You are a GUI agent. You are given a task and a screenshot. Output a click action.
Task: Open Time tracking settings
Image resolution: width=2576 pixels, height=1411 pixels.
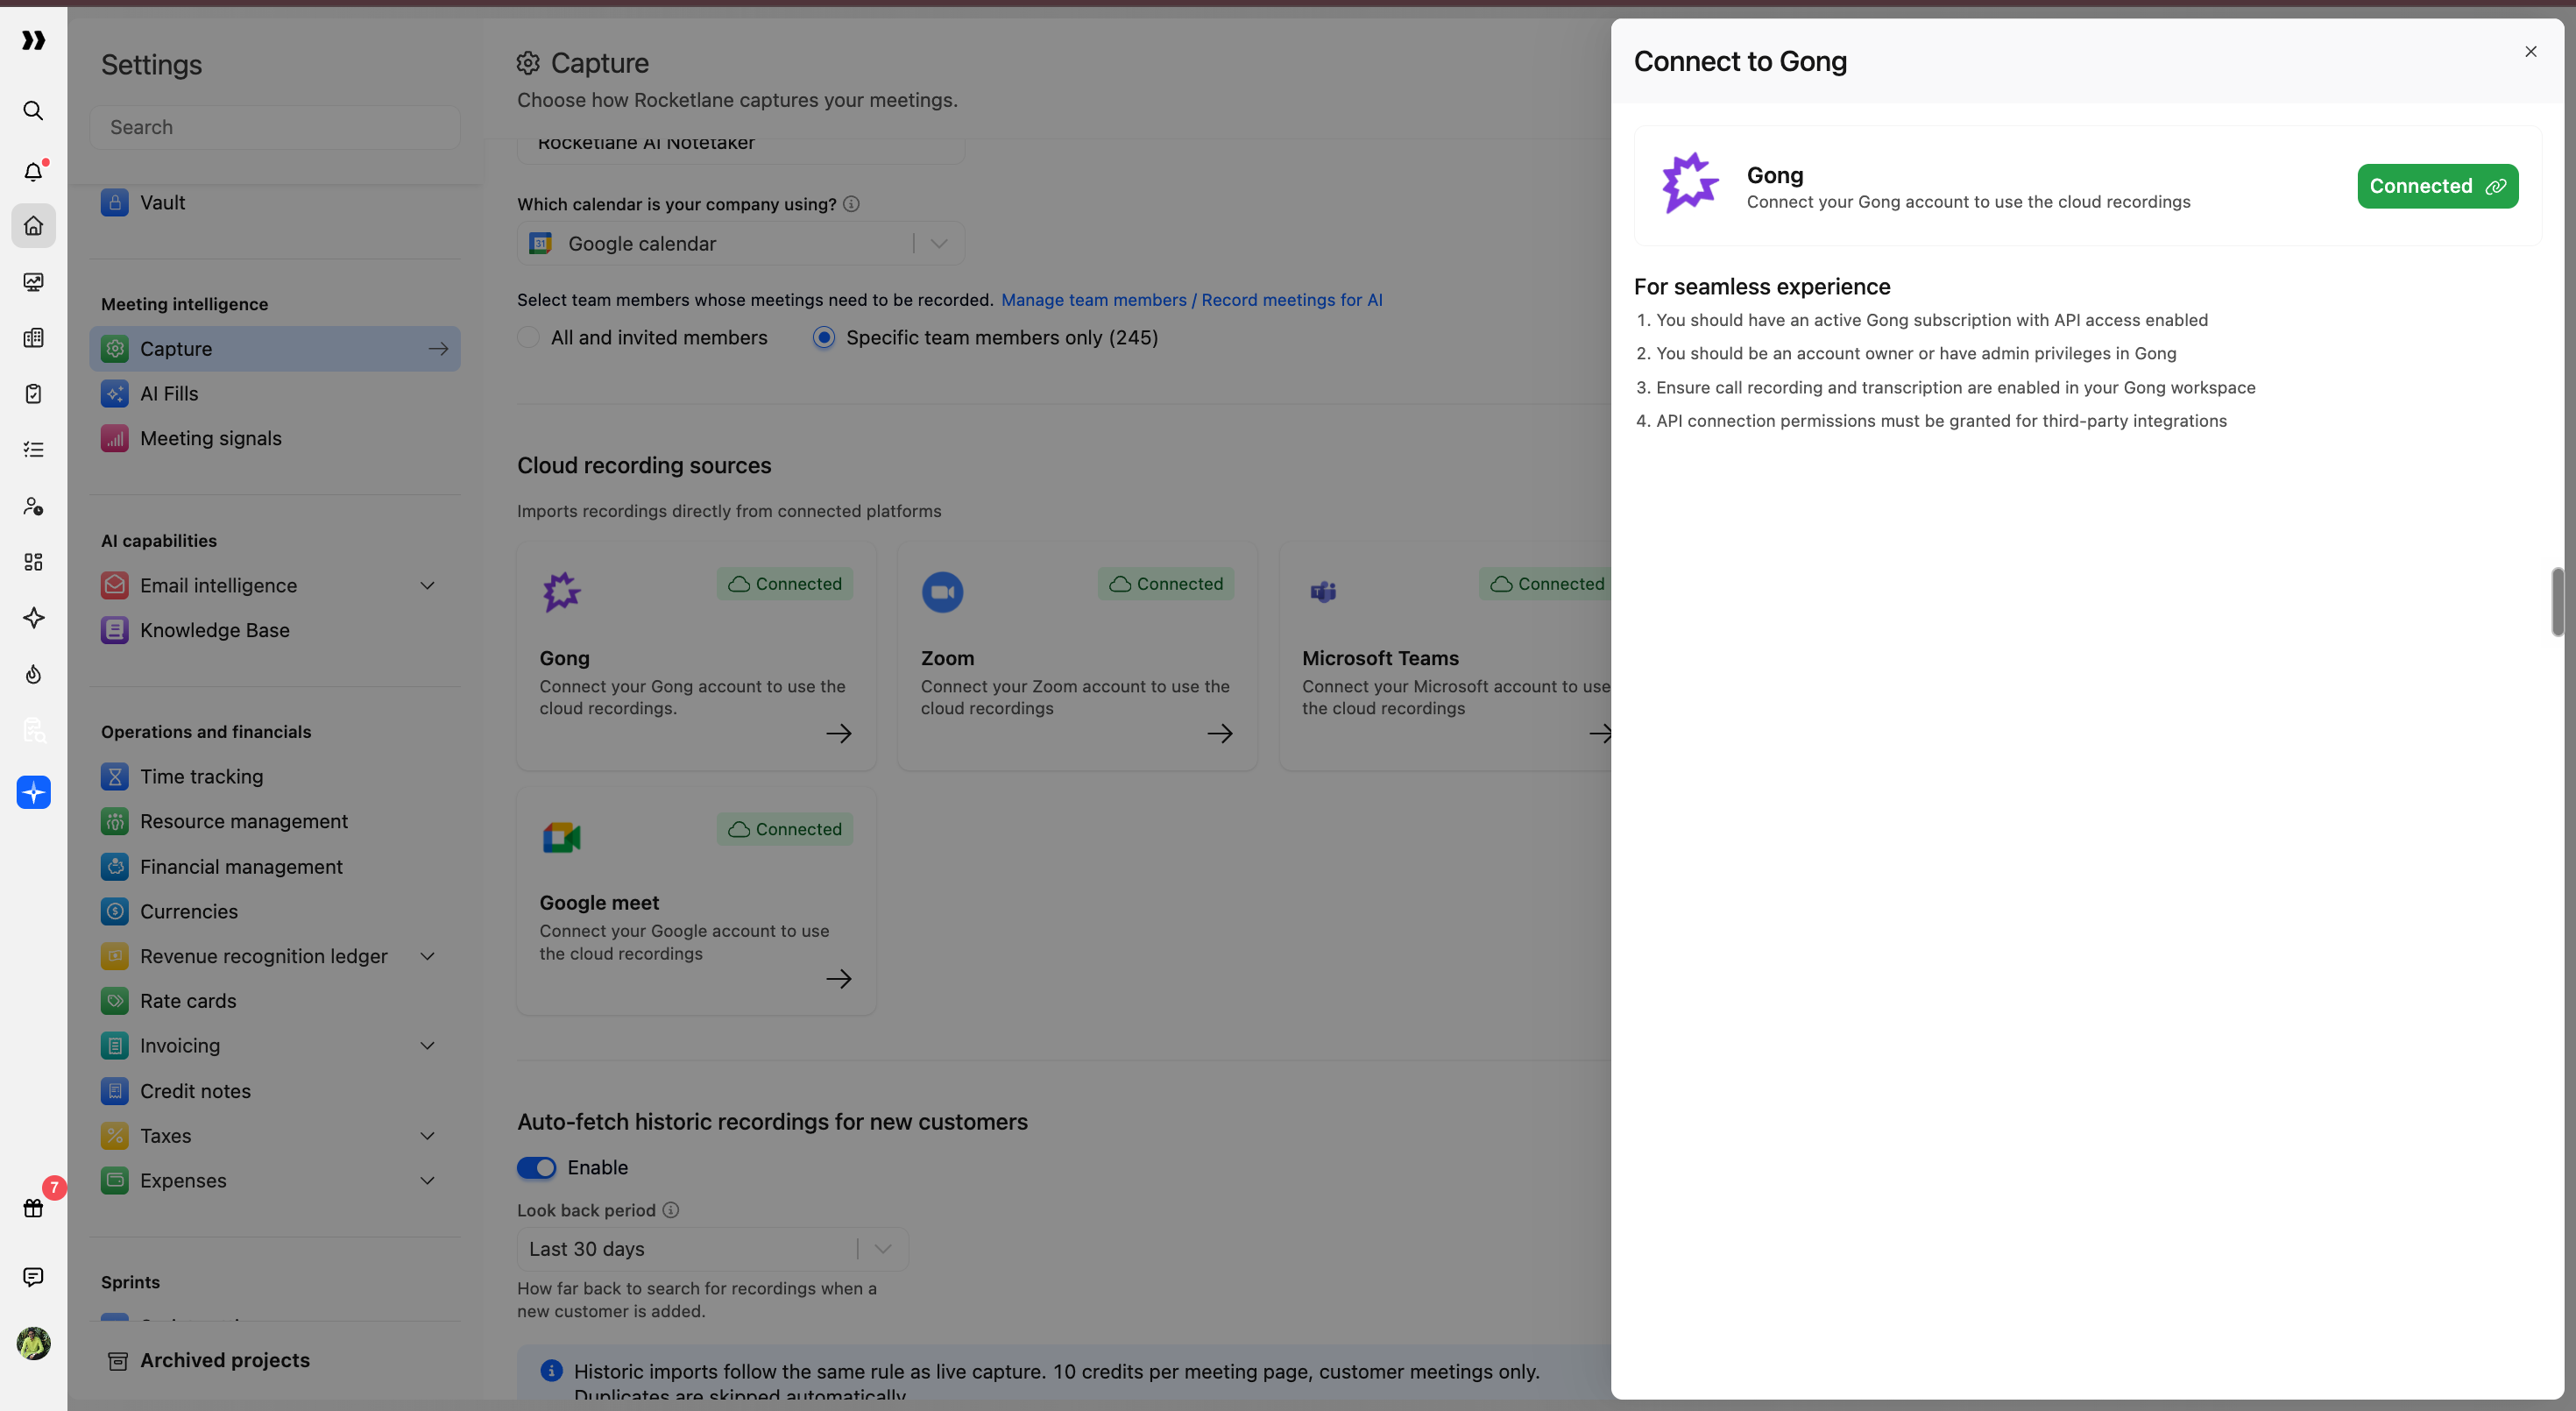pyautogui.click(x=275, y=776)
